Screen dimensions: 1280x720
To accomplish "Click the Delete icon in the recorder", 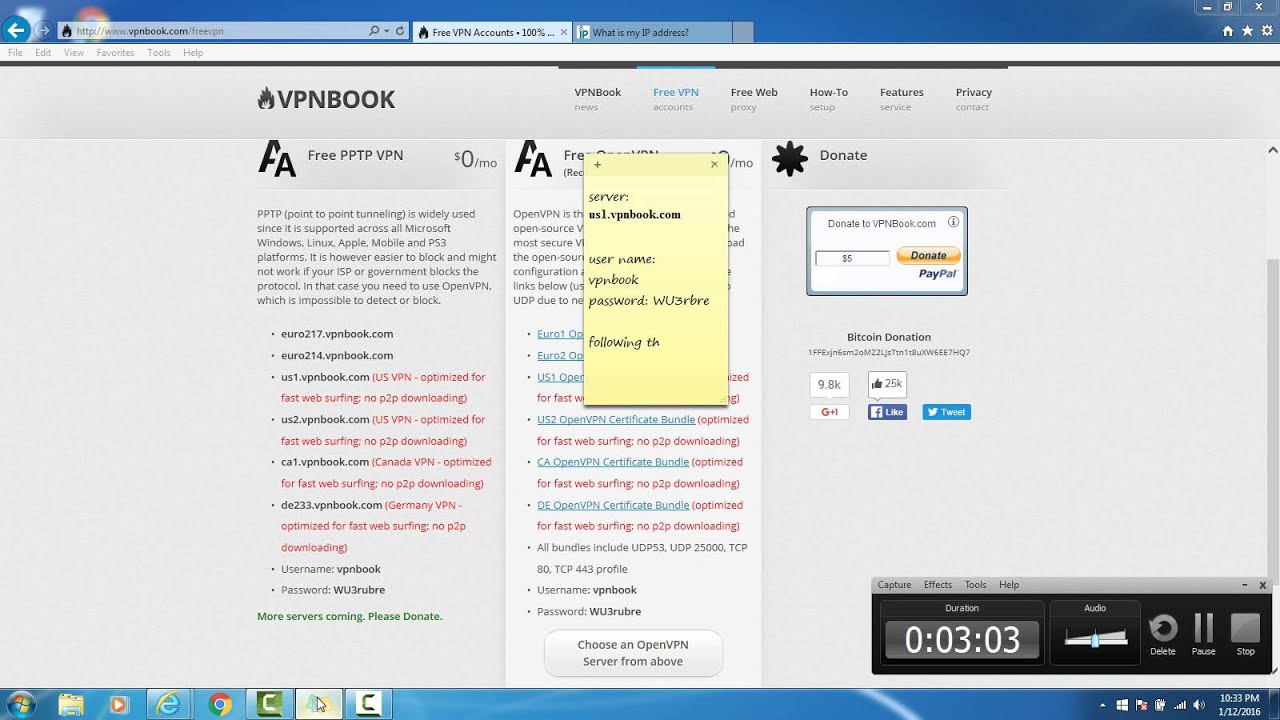I will pos(1162,633).
